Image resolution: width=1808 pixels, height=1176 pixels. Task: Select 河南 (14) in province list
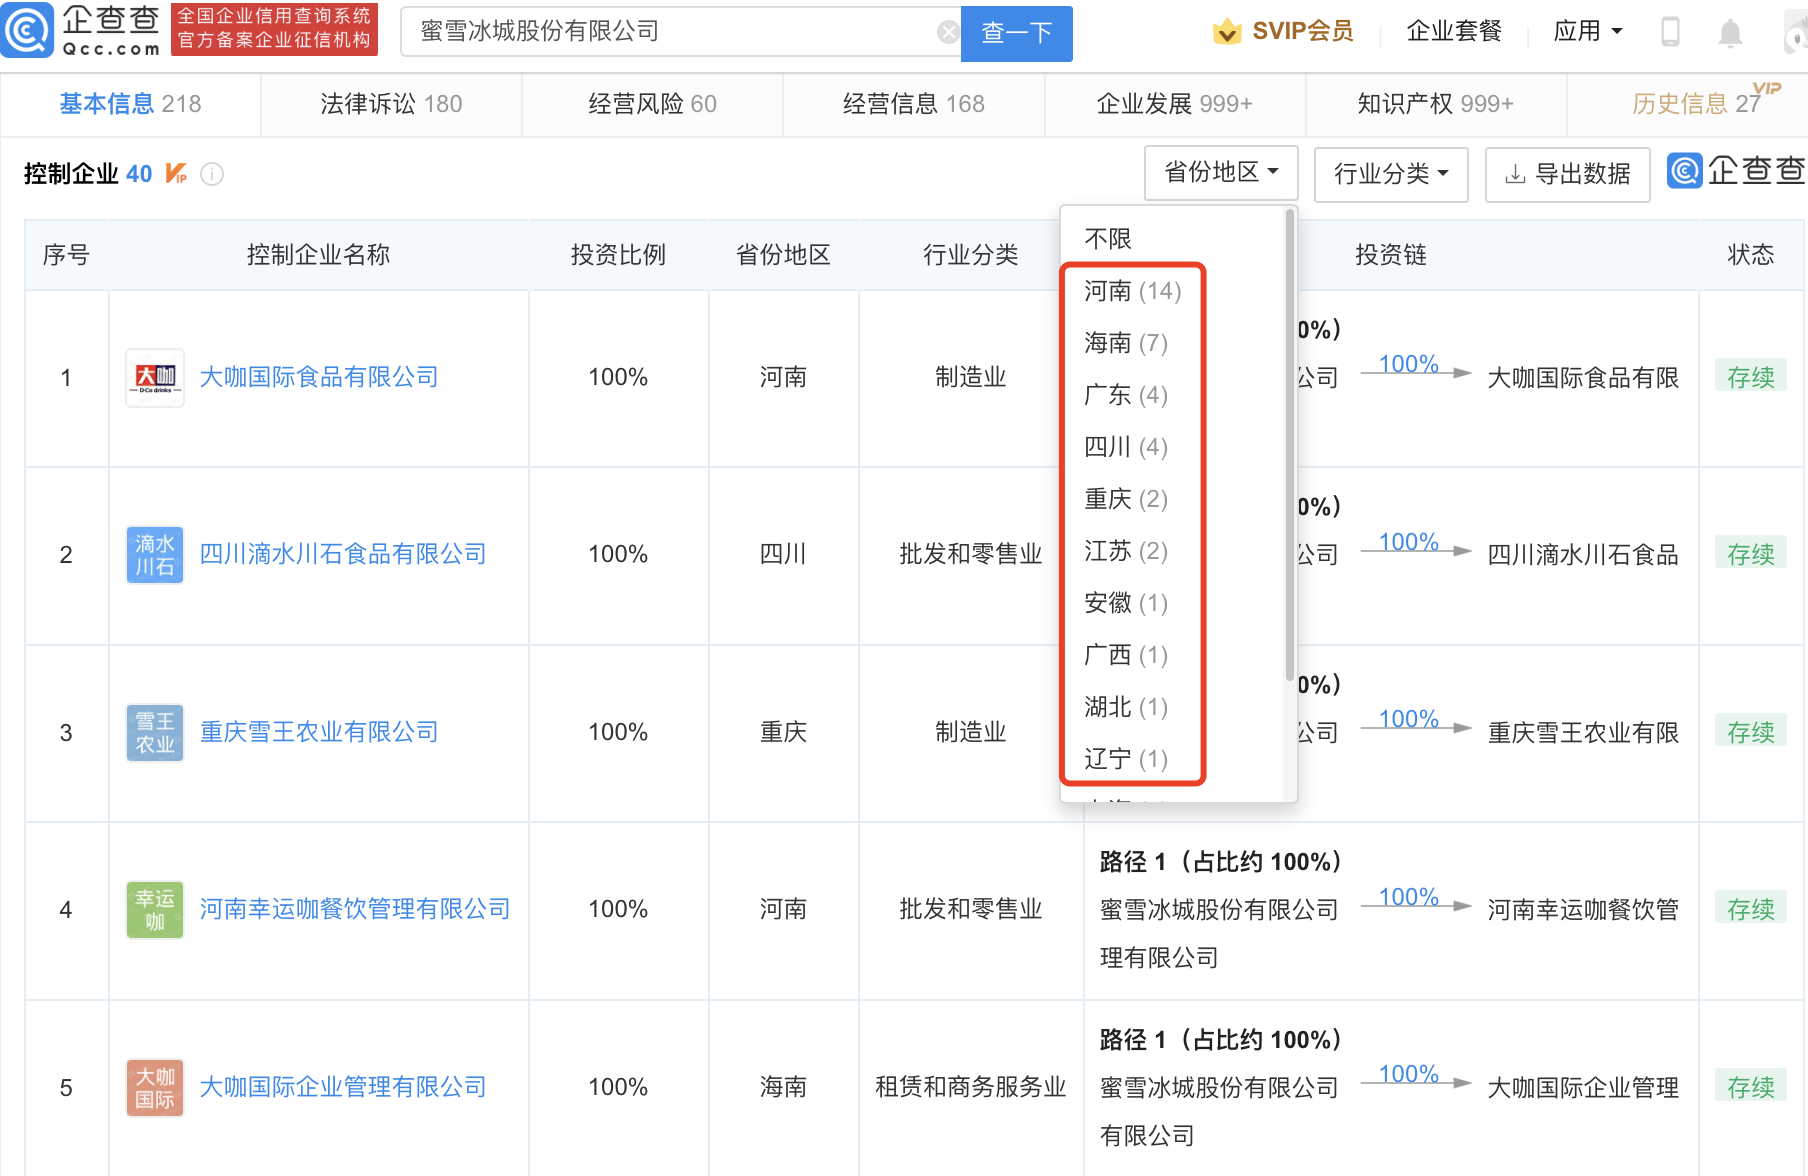point(1133,291)
